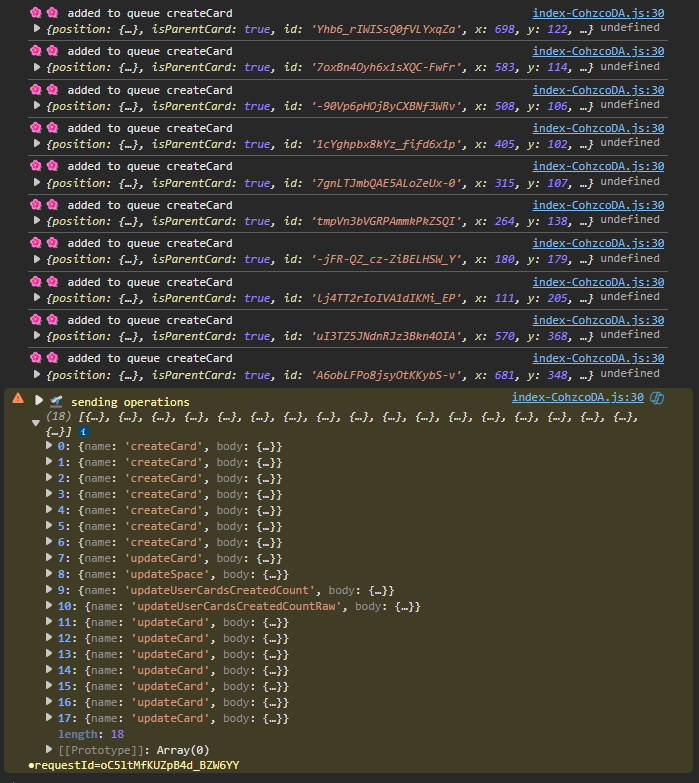Image resolution: width=699 pixels, height=783 pixels.
Task: Open the source link above the 'uI3TZ5JNdnRJz3Bkn4OIA' object
Action: point(598,320)
